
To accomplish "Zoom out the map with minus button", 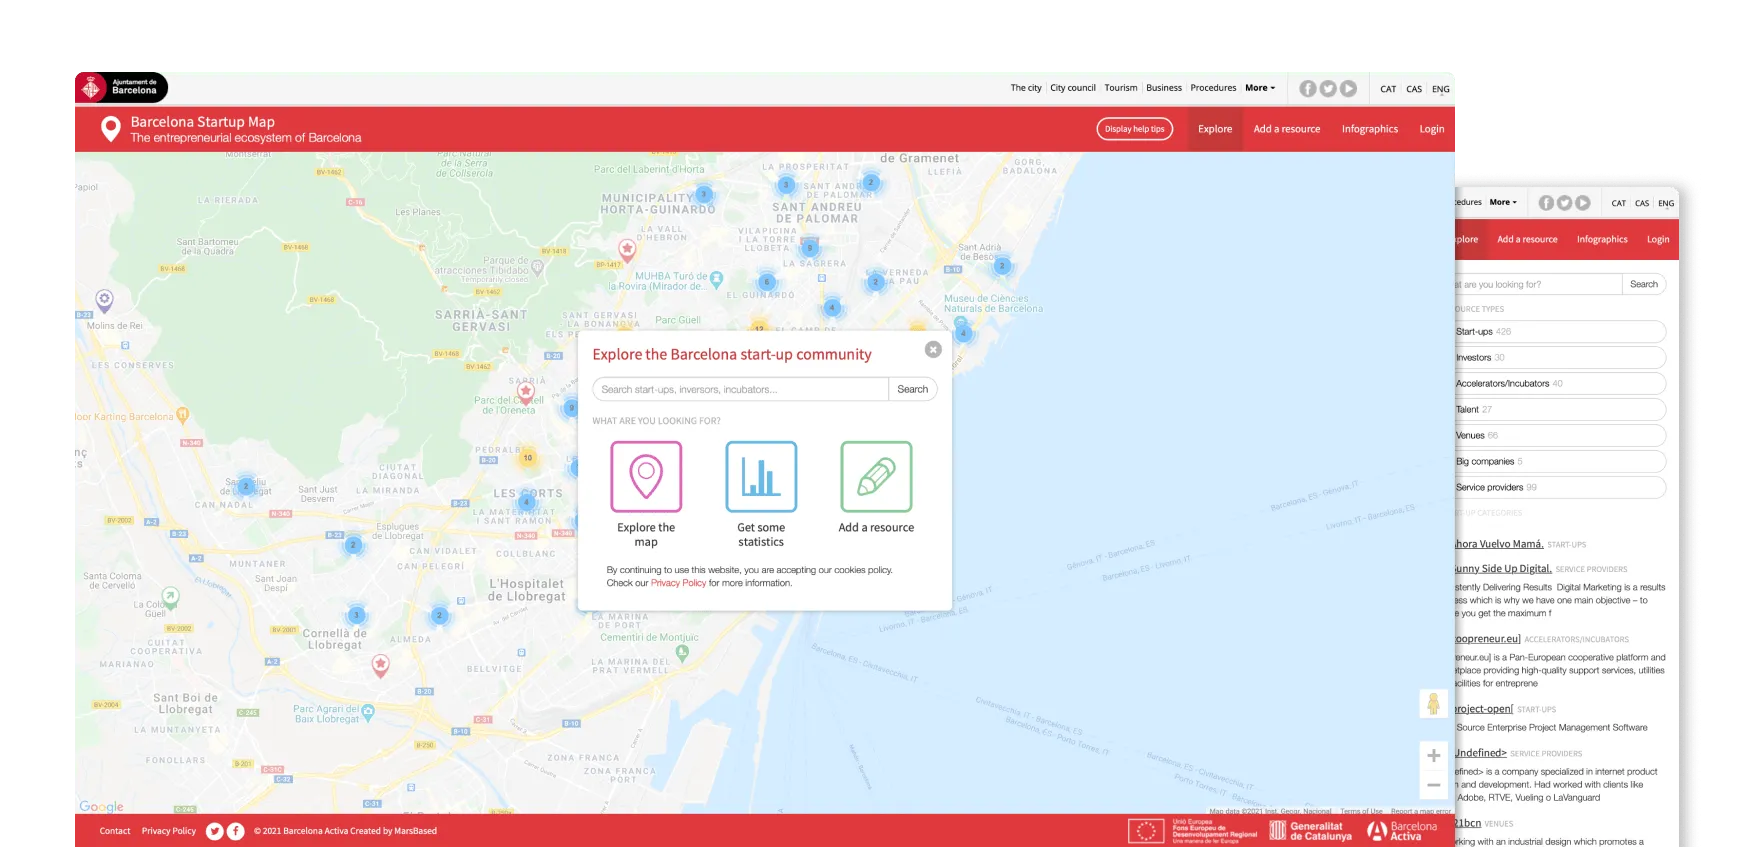I will (x=1433, y=785).
